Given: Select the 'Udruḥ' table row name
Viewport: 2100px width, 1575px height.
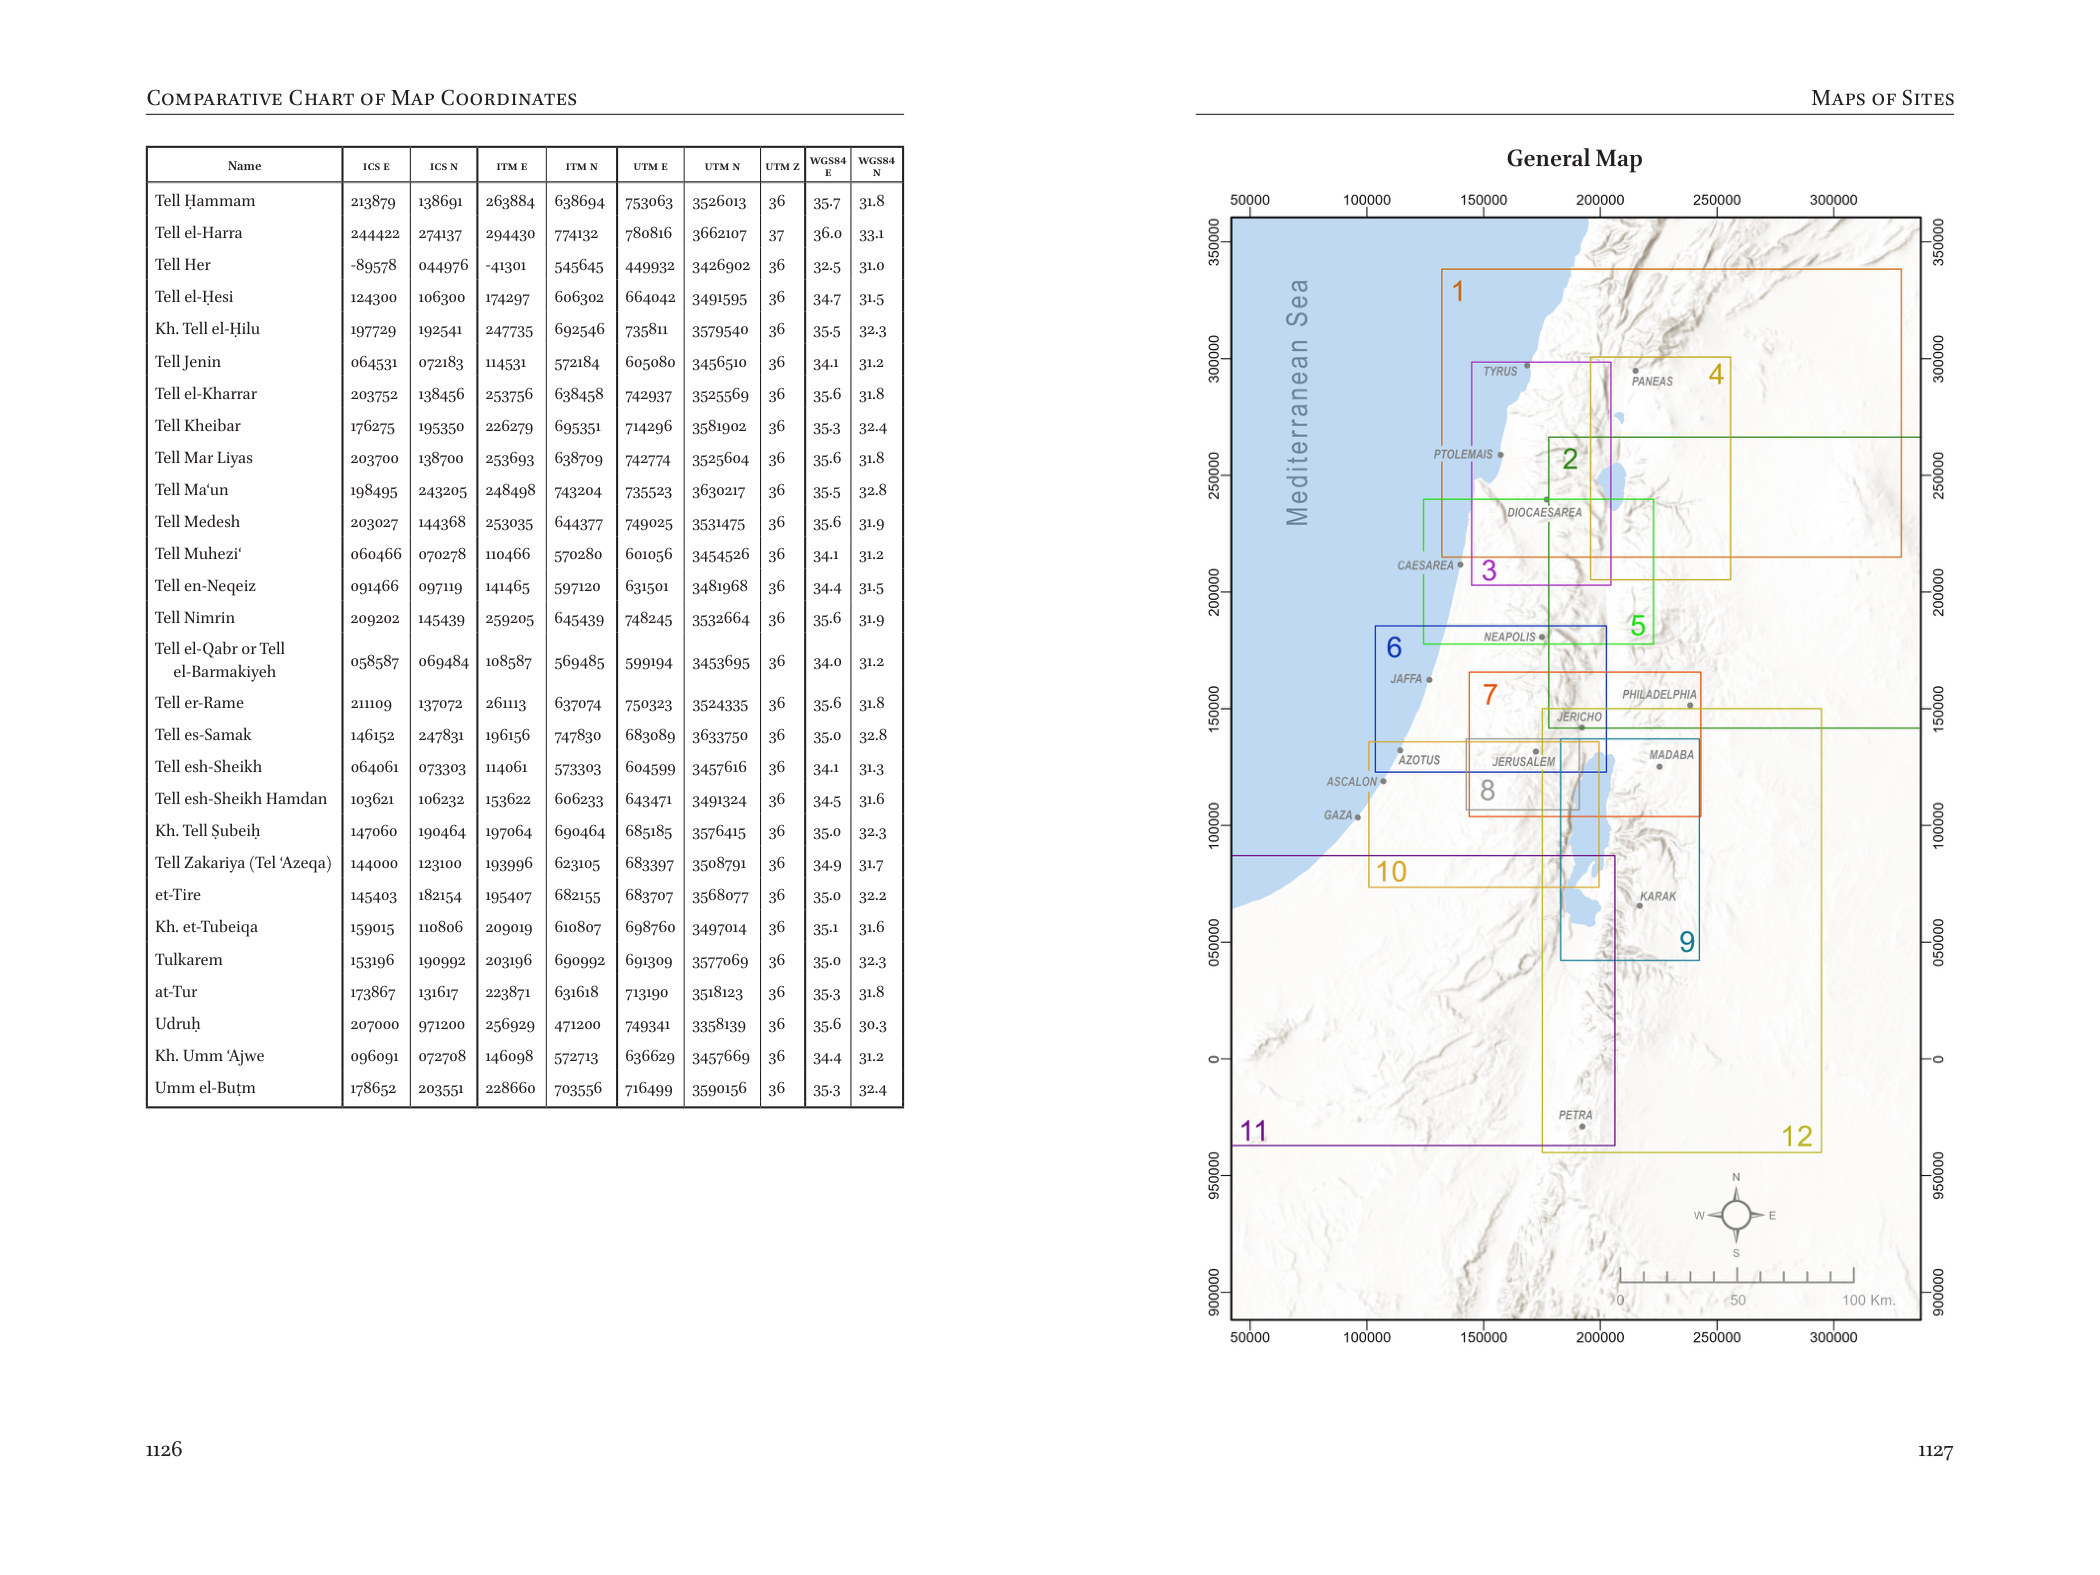Looking at the screenshot, I should [x=177, y=1024].
